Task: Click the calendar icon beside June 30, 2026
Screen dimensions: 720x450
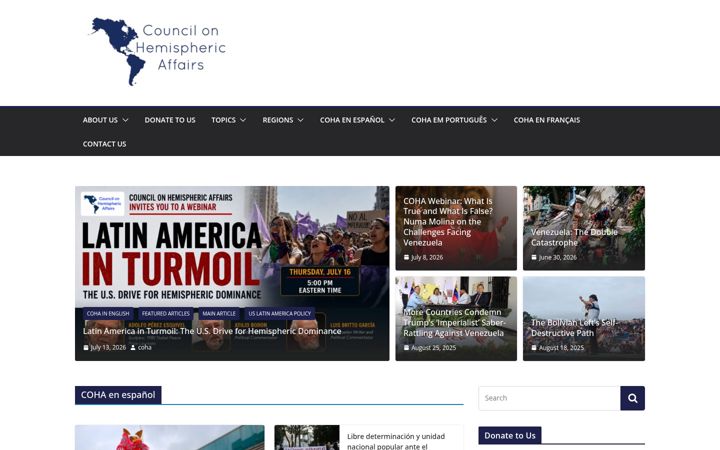Action: (534, 257)
